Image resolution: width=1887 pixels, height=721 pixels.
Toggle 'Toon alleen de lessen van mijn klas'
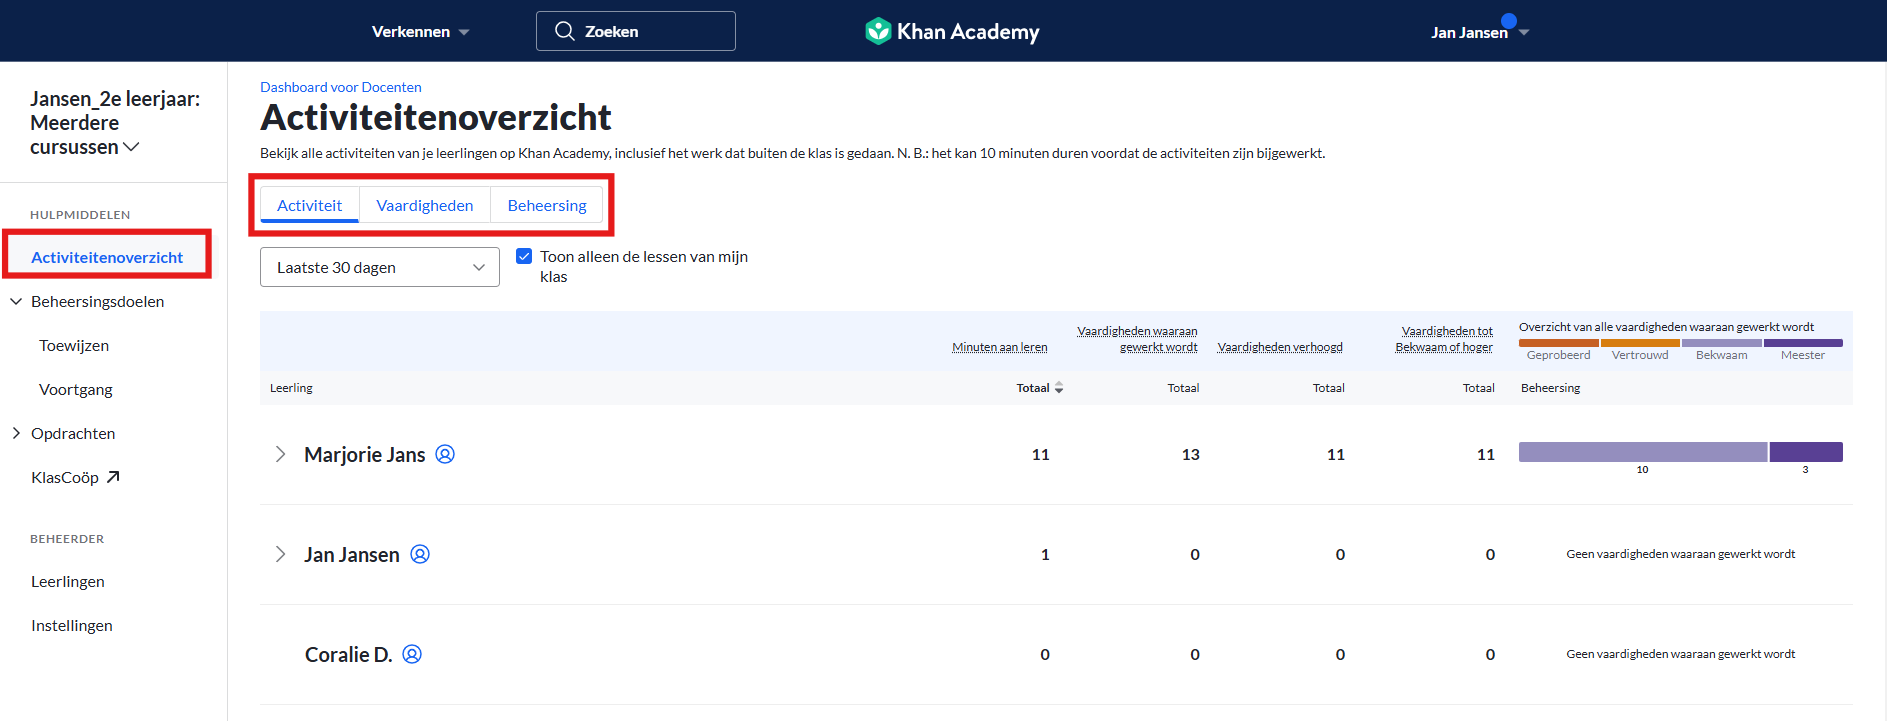point(524,256)
